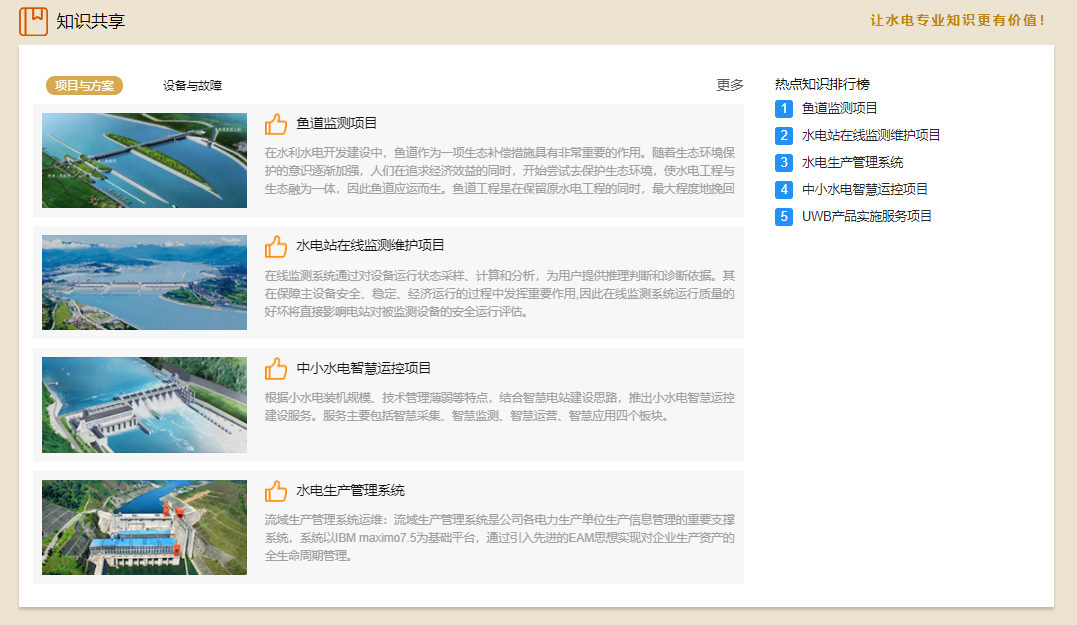
Task: Open the 鱼道监测项目 article title
Action: pyautogui.click(x=337, y=123)
